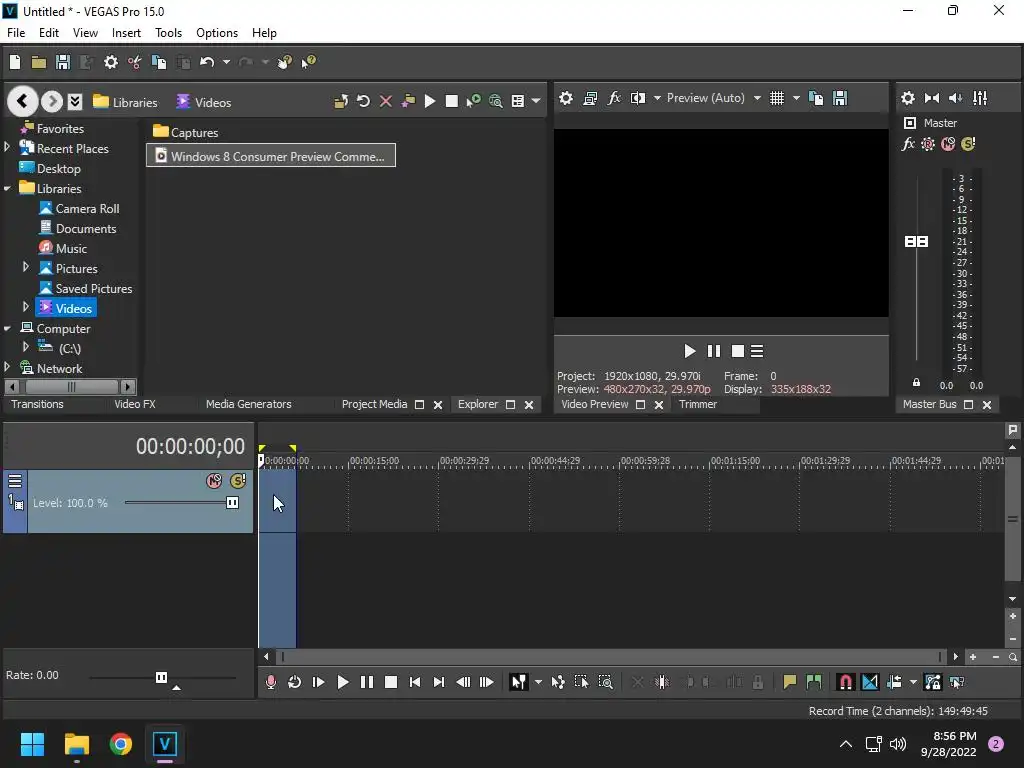Copy snapshot to clipboard in preview

click(x=816, y=98)
